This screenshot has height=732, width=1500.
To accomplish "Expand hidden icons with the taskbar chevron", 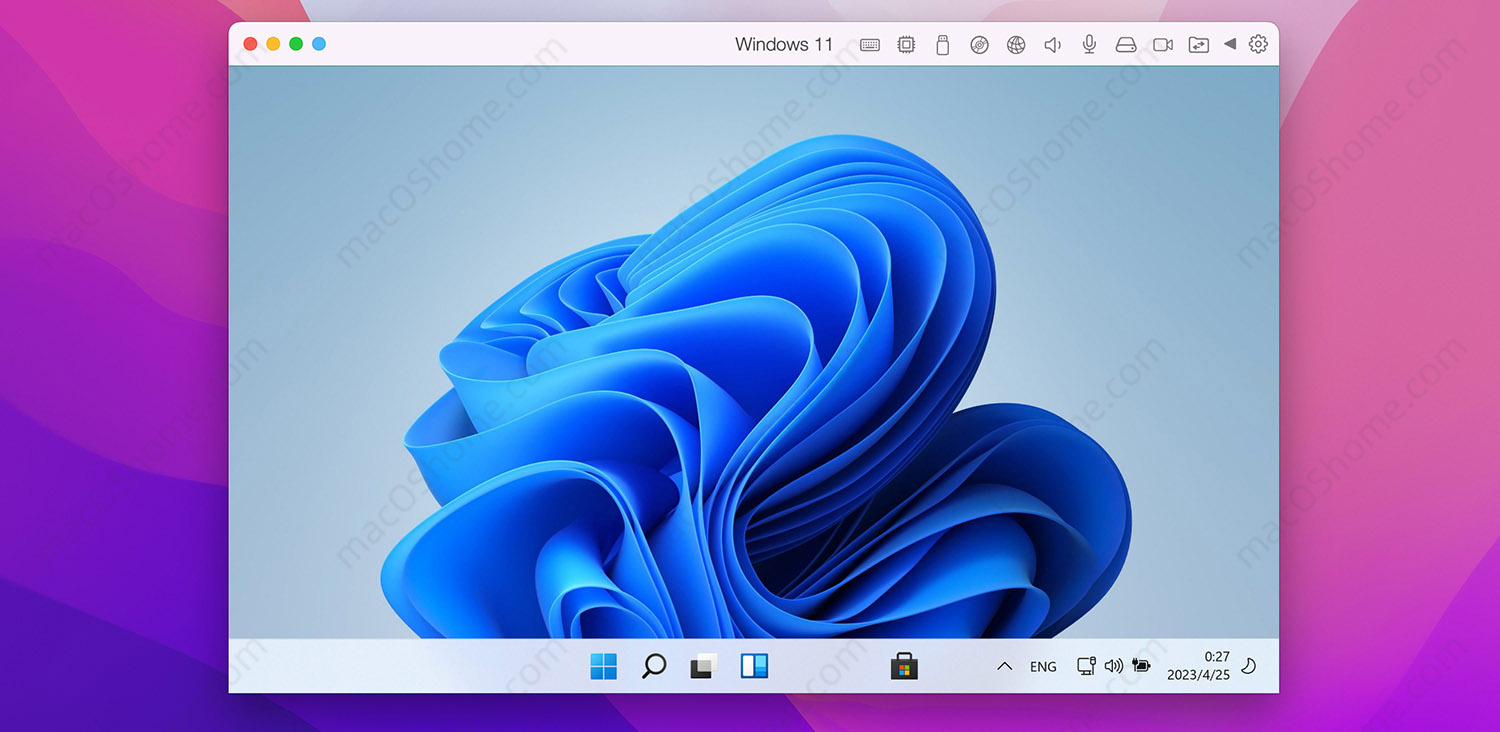I will [x=1004, y=665].
